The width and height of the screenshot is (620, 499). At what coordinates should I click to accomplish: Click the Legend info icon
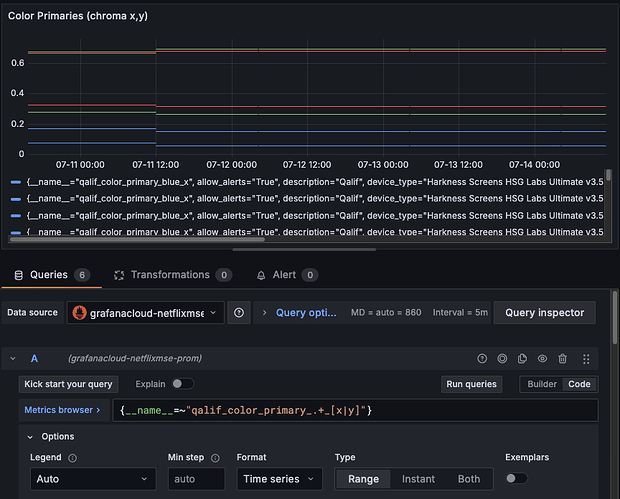coord(72,458)
